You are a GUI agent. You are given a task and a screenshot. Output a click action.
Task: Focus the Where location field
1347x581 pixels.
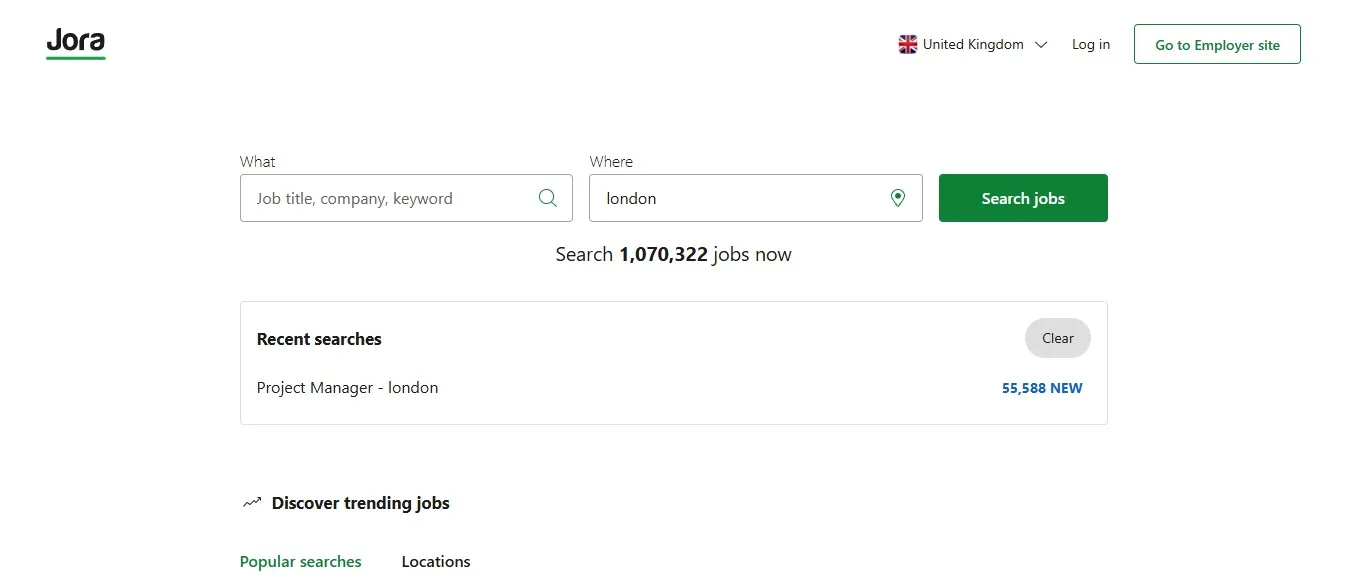point(756,198)
